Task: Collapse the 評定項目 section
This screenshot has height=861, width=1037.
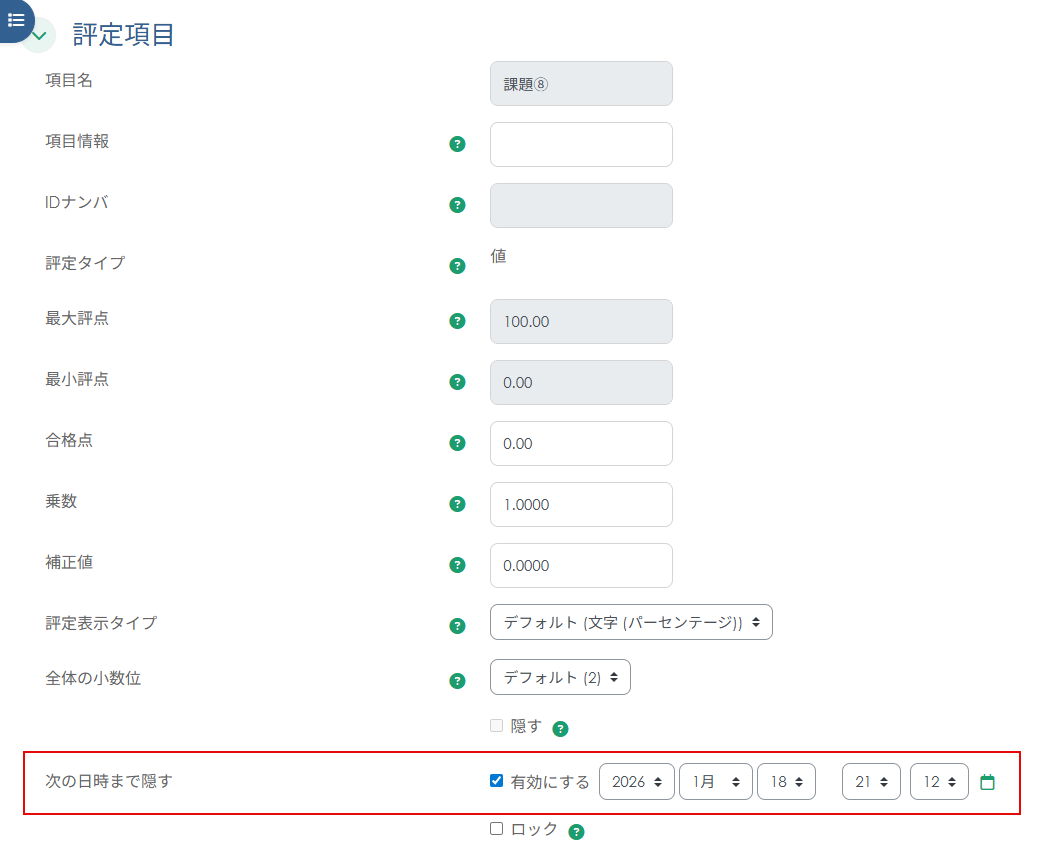Action: 39,36
